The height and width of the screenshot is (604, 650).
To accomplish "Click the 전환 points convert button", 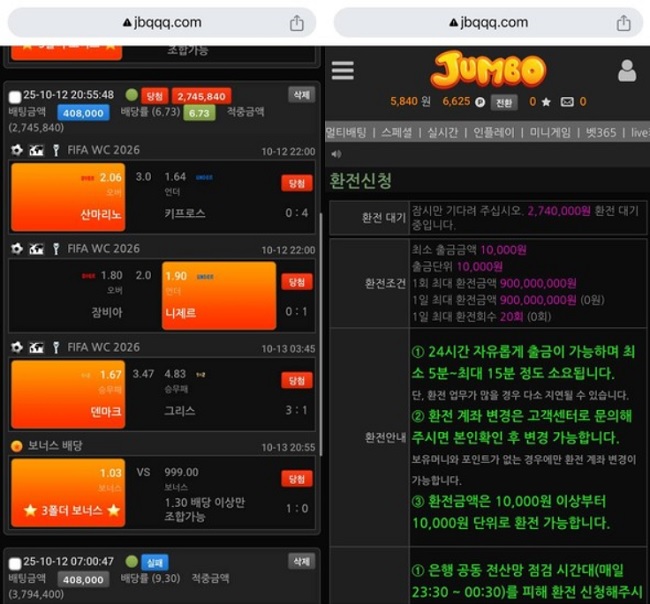I will pos(504,102).
